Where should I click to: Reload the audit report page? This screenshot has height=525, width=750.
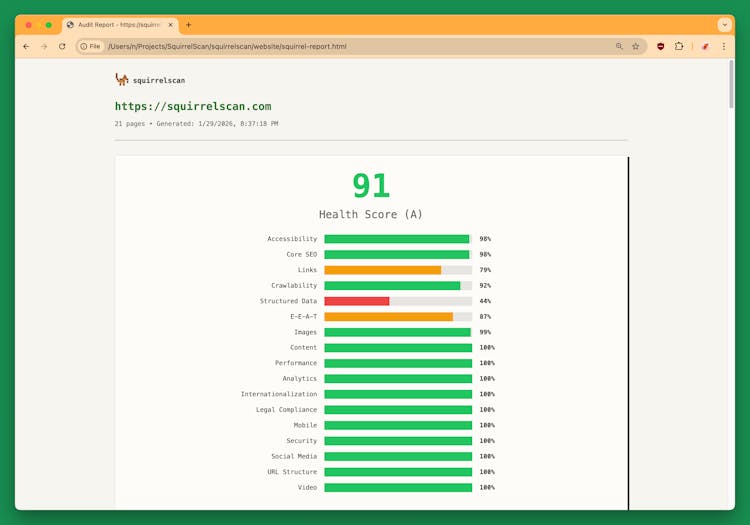tap(62, 46)
